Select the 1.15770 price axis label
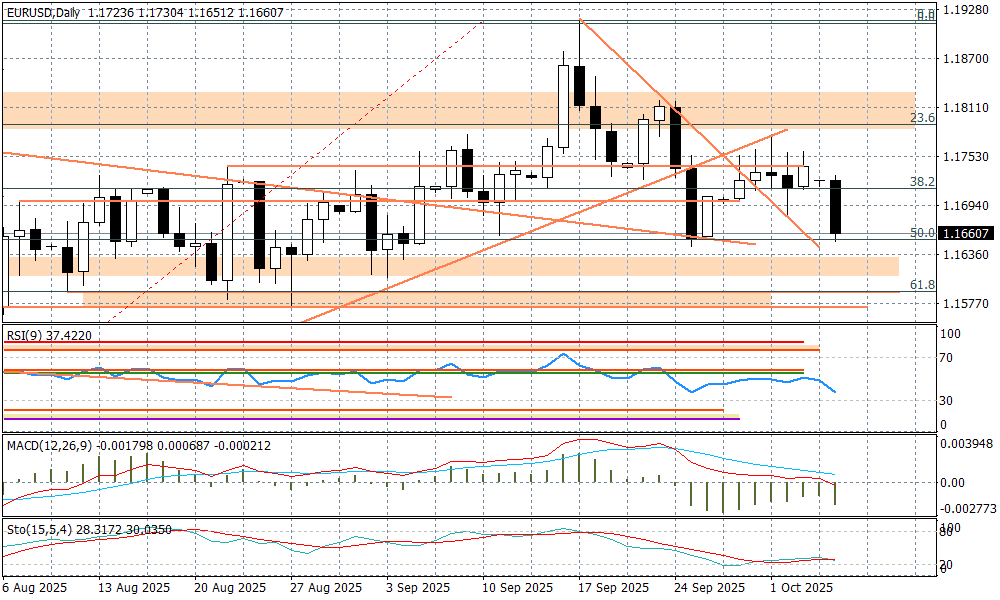The width and height of the screenshot is (1000, 600). [967, 304]
